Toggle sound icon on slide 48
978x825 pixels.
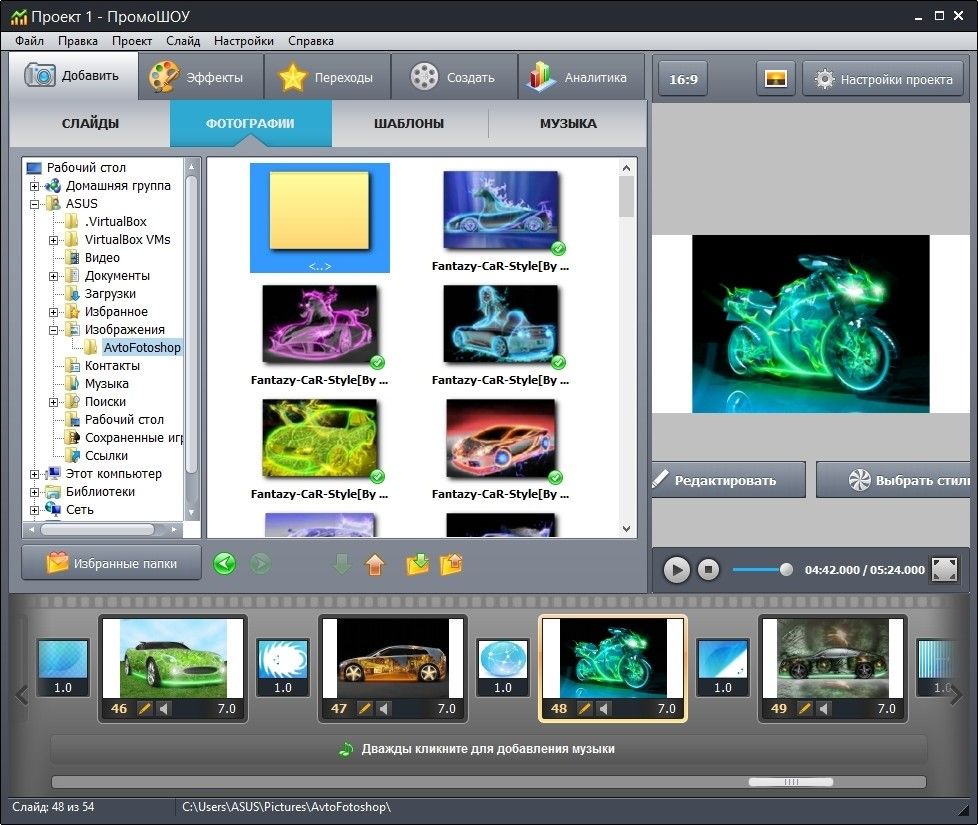point(605,709)
